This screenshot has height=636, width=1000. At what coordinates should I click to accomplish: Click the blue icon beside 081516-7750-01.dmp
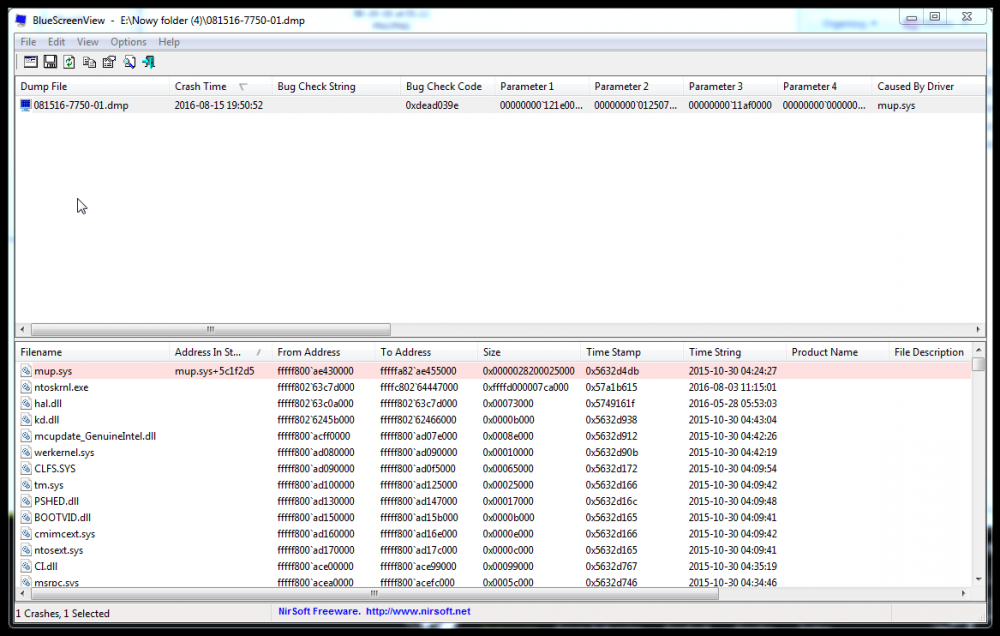pos(26,105)
